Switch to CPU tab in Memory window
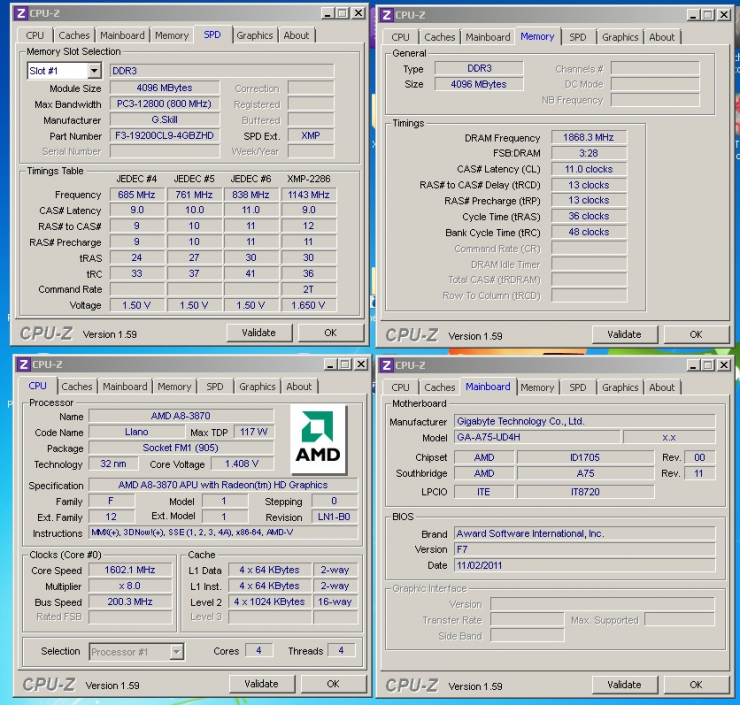740x705 pixels. [x=400, y=37]
